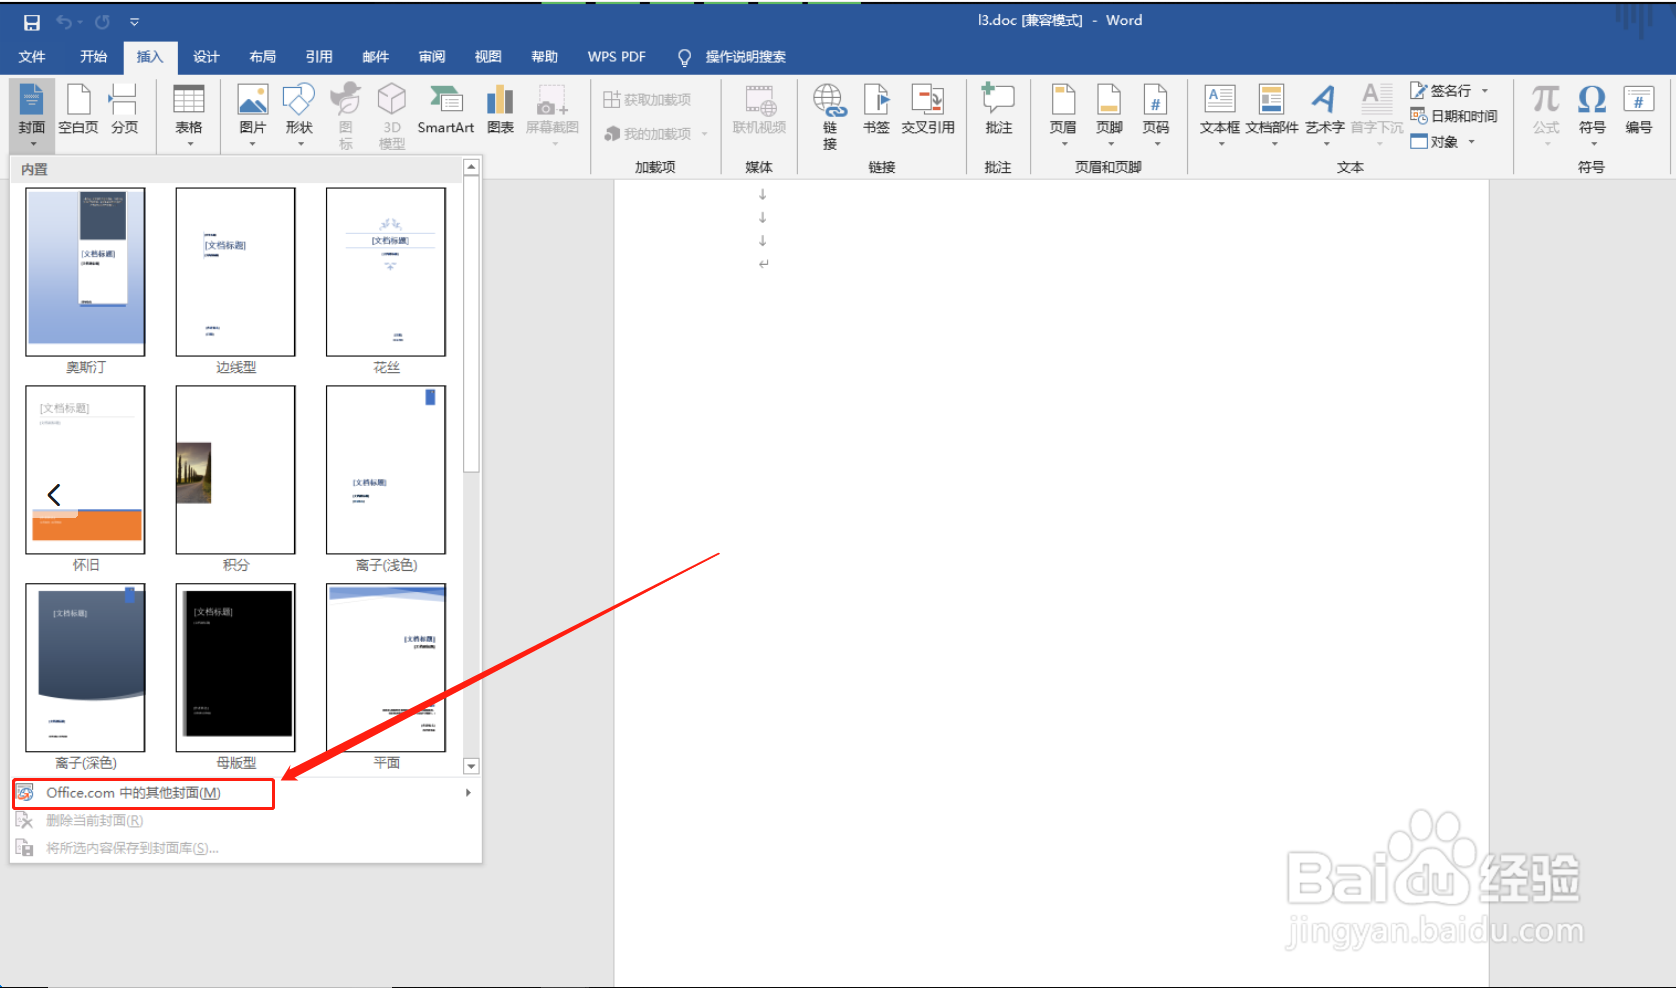Expand the Office.com covers submenu arrow
Screen dimensions: 1676x988
[468, 793]
